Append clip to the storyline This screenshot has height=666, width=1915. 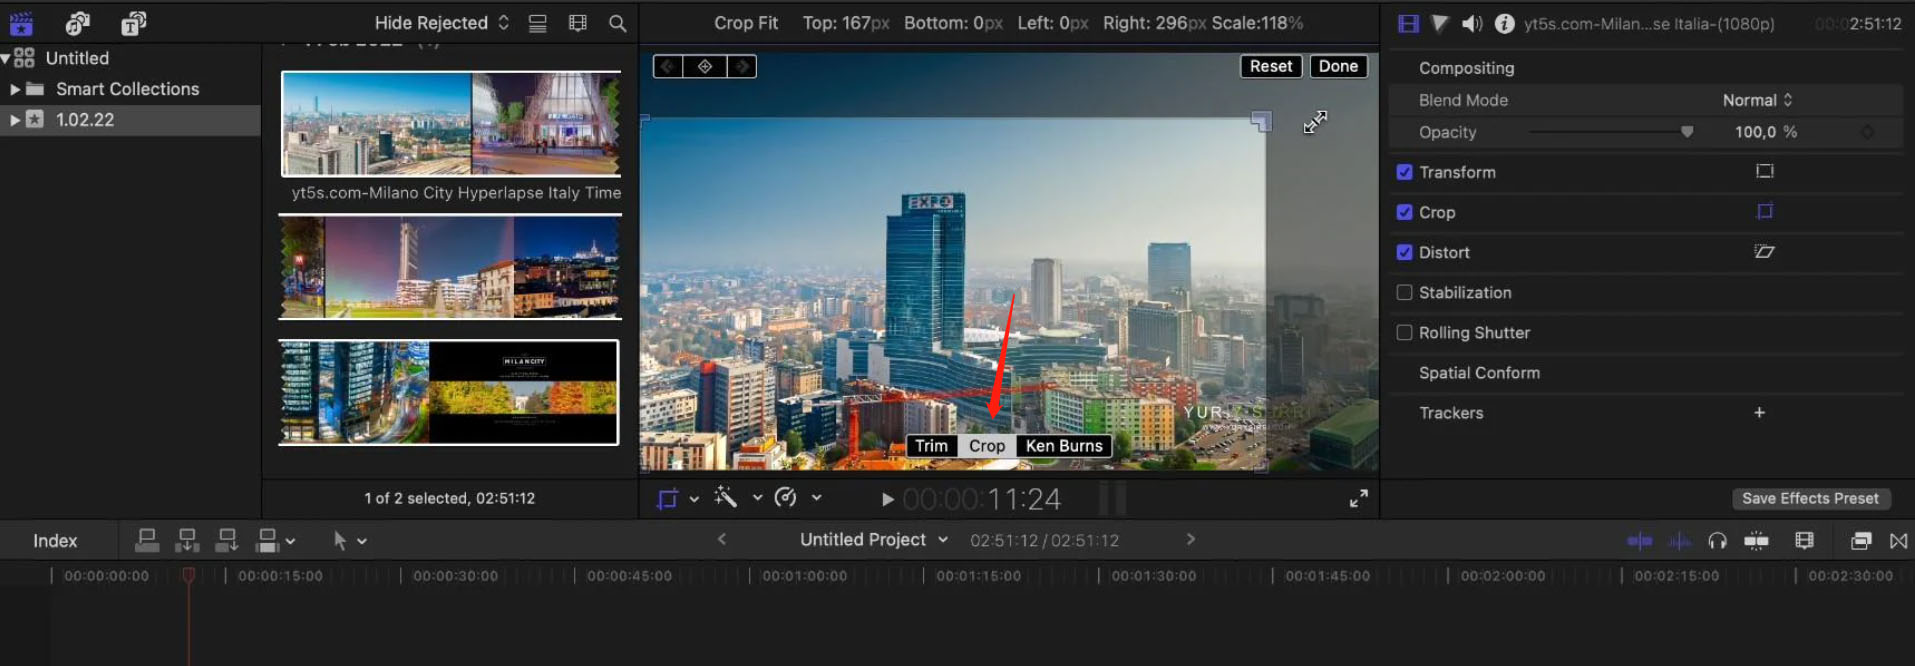click(227, 541)
